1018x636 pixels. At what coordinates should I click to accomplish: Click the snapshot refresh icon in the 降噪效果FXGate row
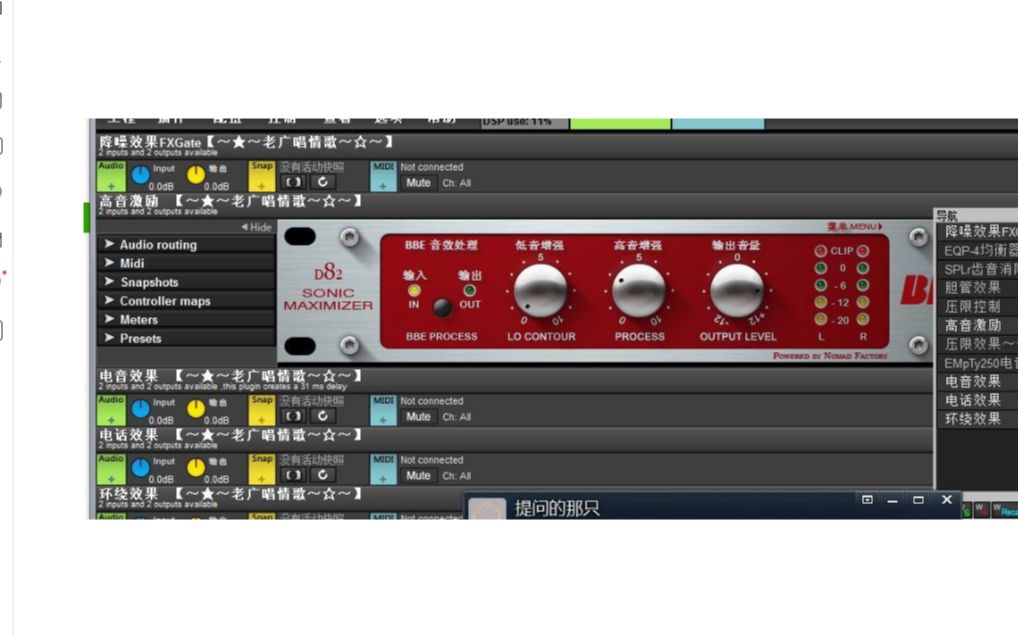click(323, 182)
